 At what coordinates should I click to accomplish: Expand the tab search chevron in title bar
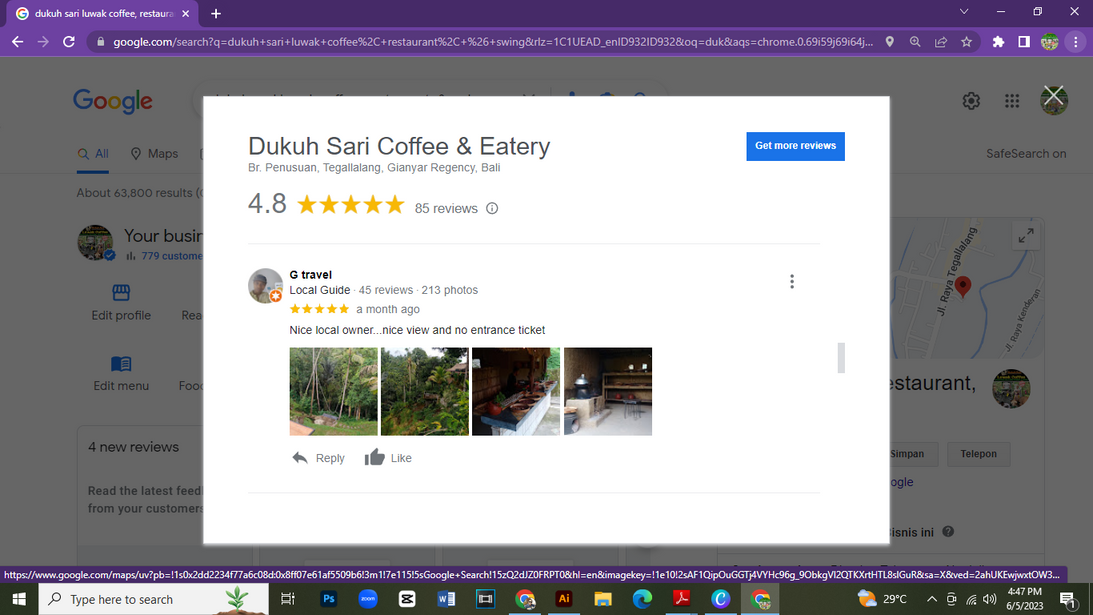[964, 12]
